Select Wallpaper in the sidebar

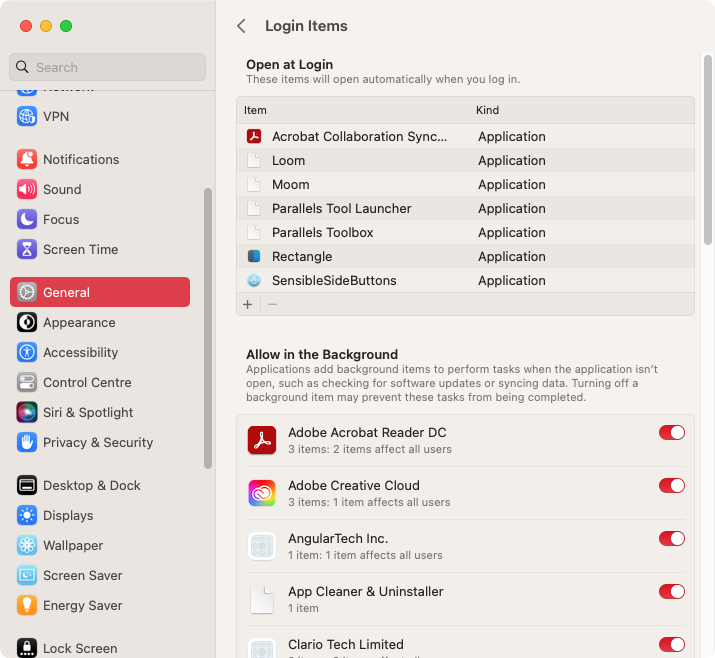tap(73, 545)
